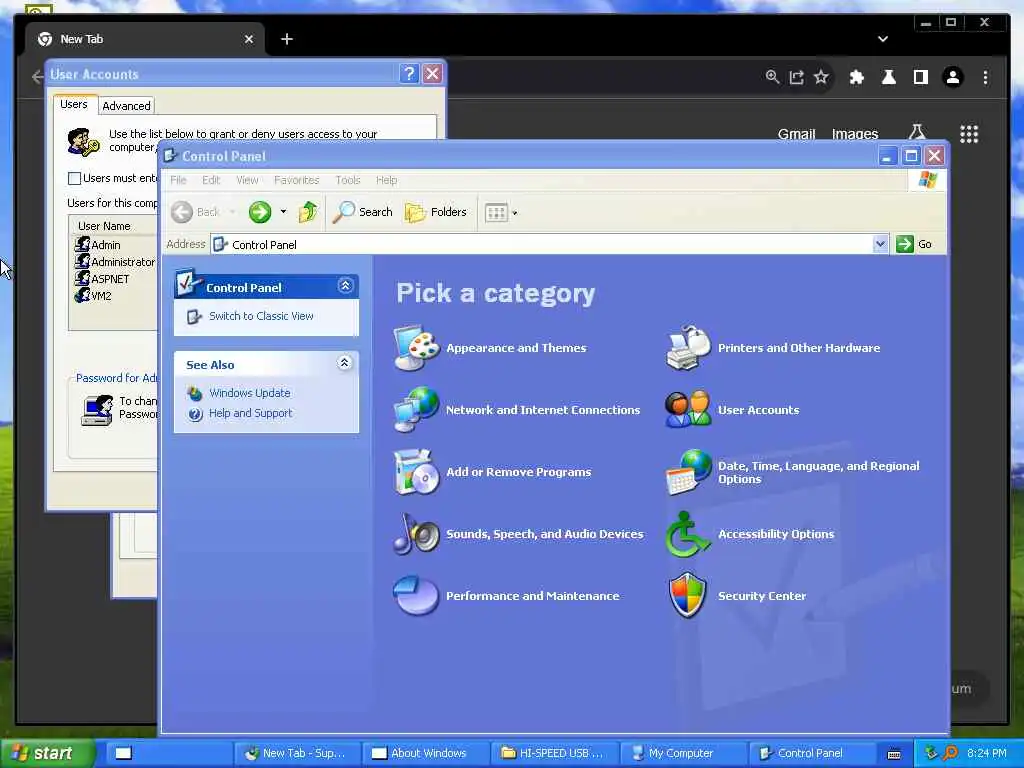The height and width of the screenshot is (768, 1024).
Task: Click the green Forward arrow in Control Panel
Action: (x=260, y=212)
